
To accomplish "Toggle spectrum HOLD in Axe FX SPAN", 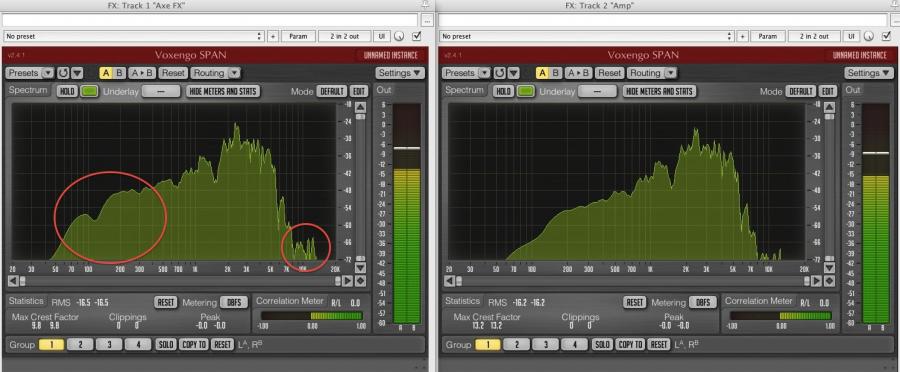I will [x=67, y=91].
